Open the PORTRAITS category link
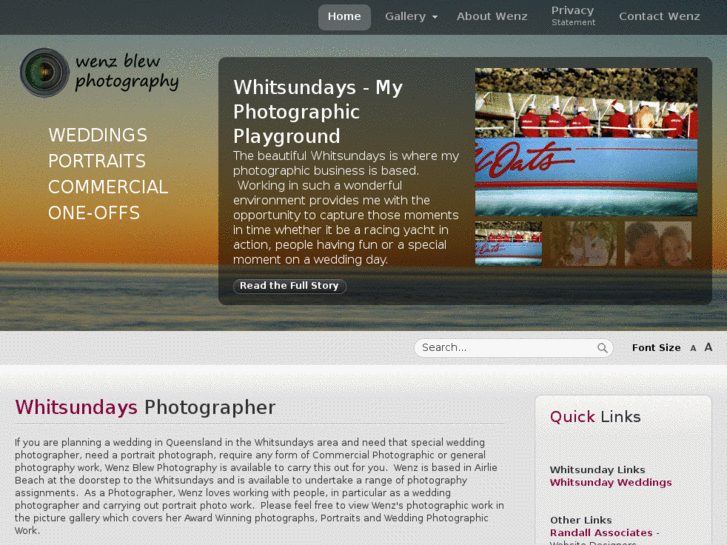 click(x=97, y=161)
